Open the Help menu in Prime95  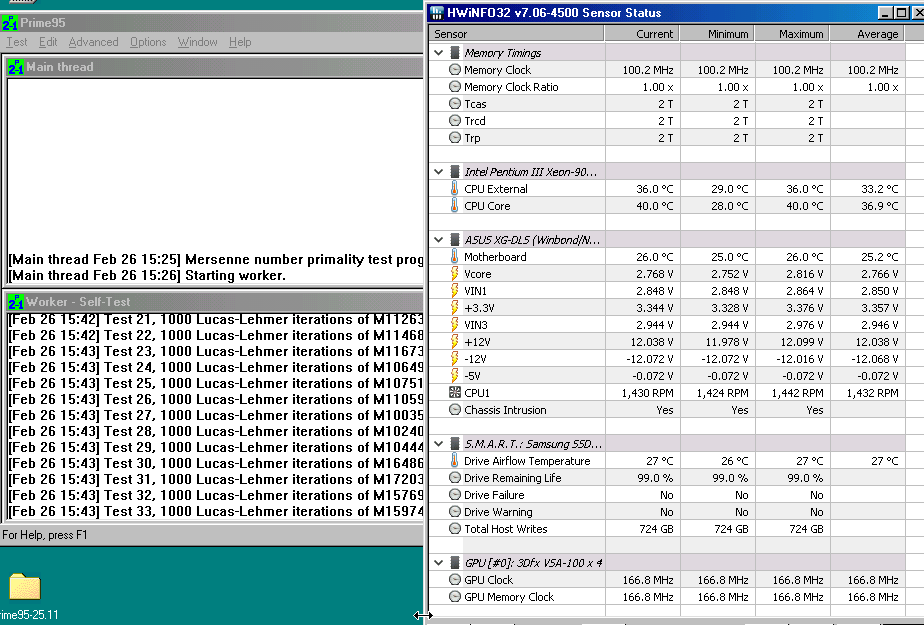coord(240,42)
